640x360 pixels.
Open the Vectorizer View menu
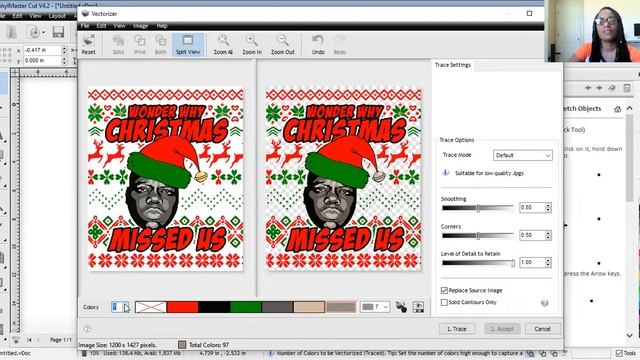[x=119, y=26]
